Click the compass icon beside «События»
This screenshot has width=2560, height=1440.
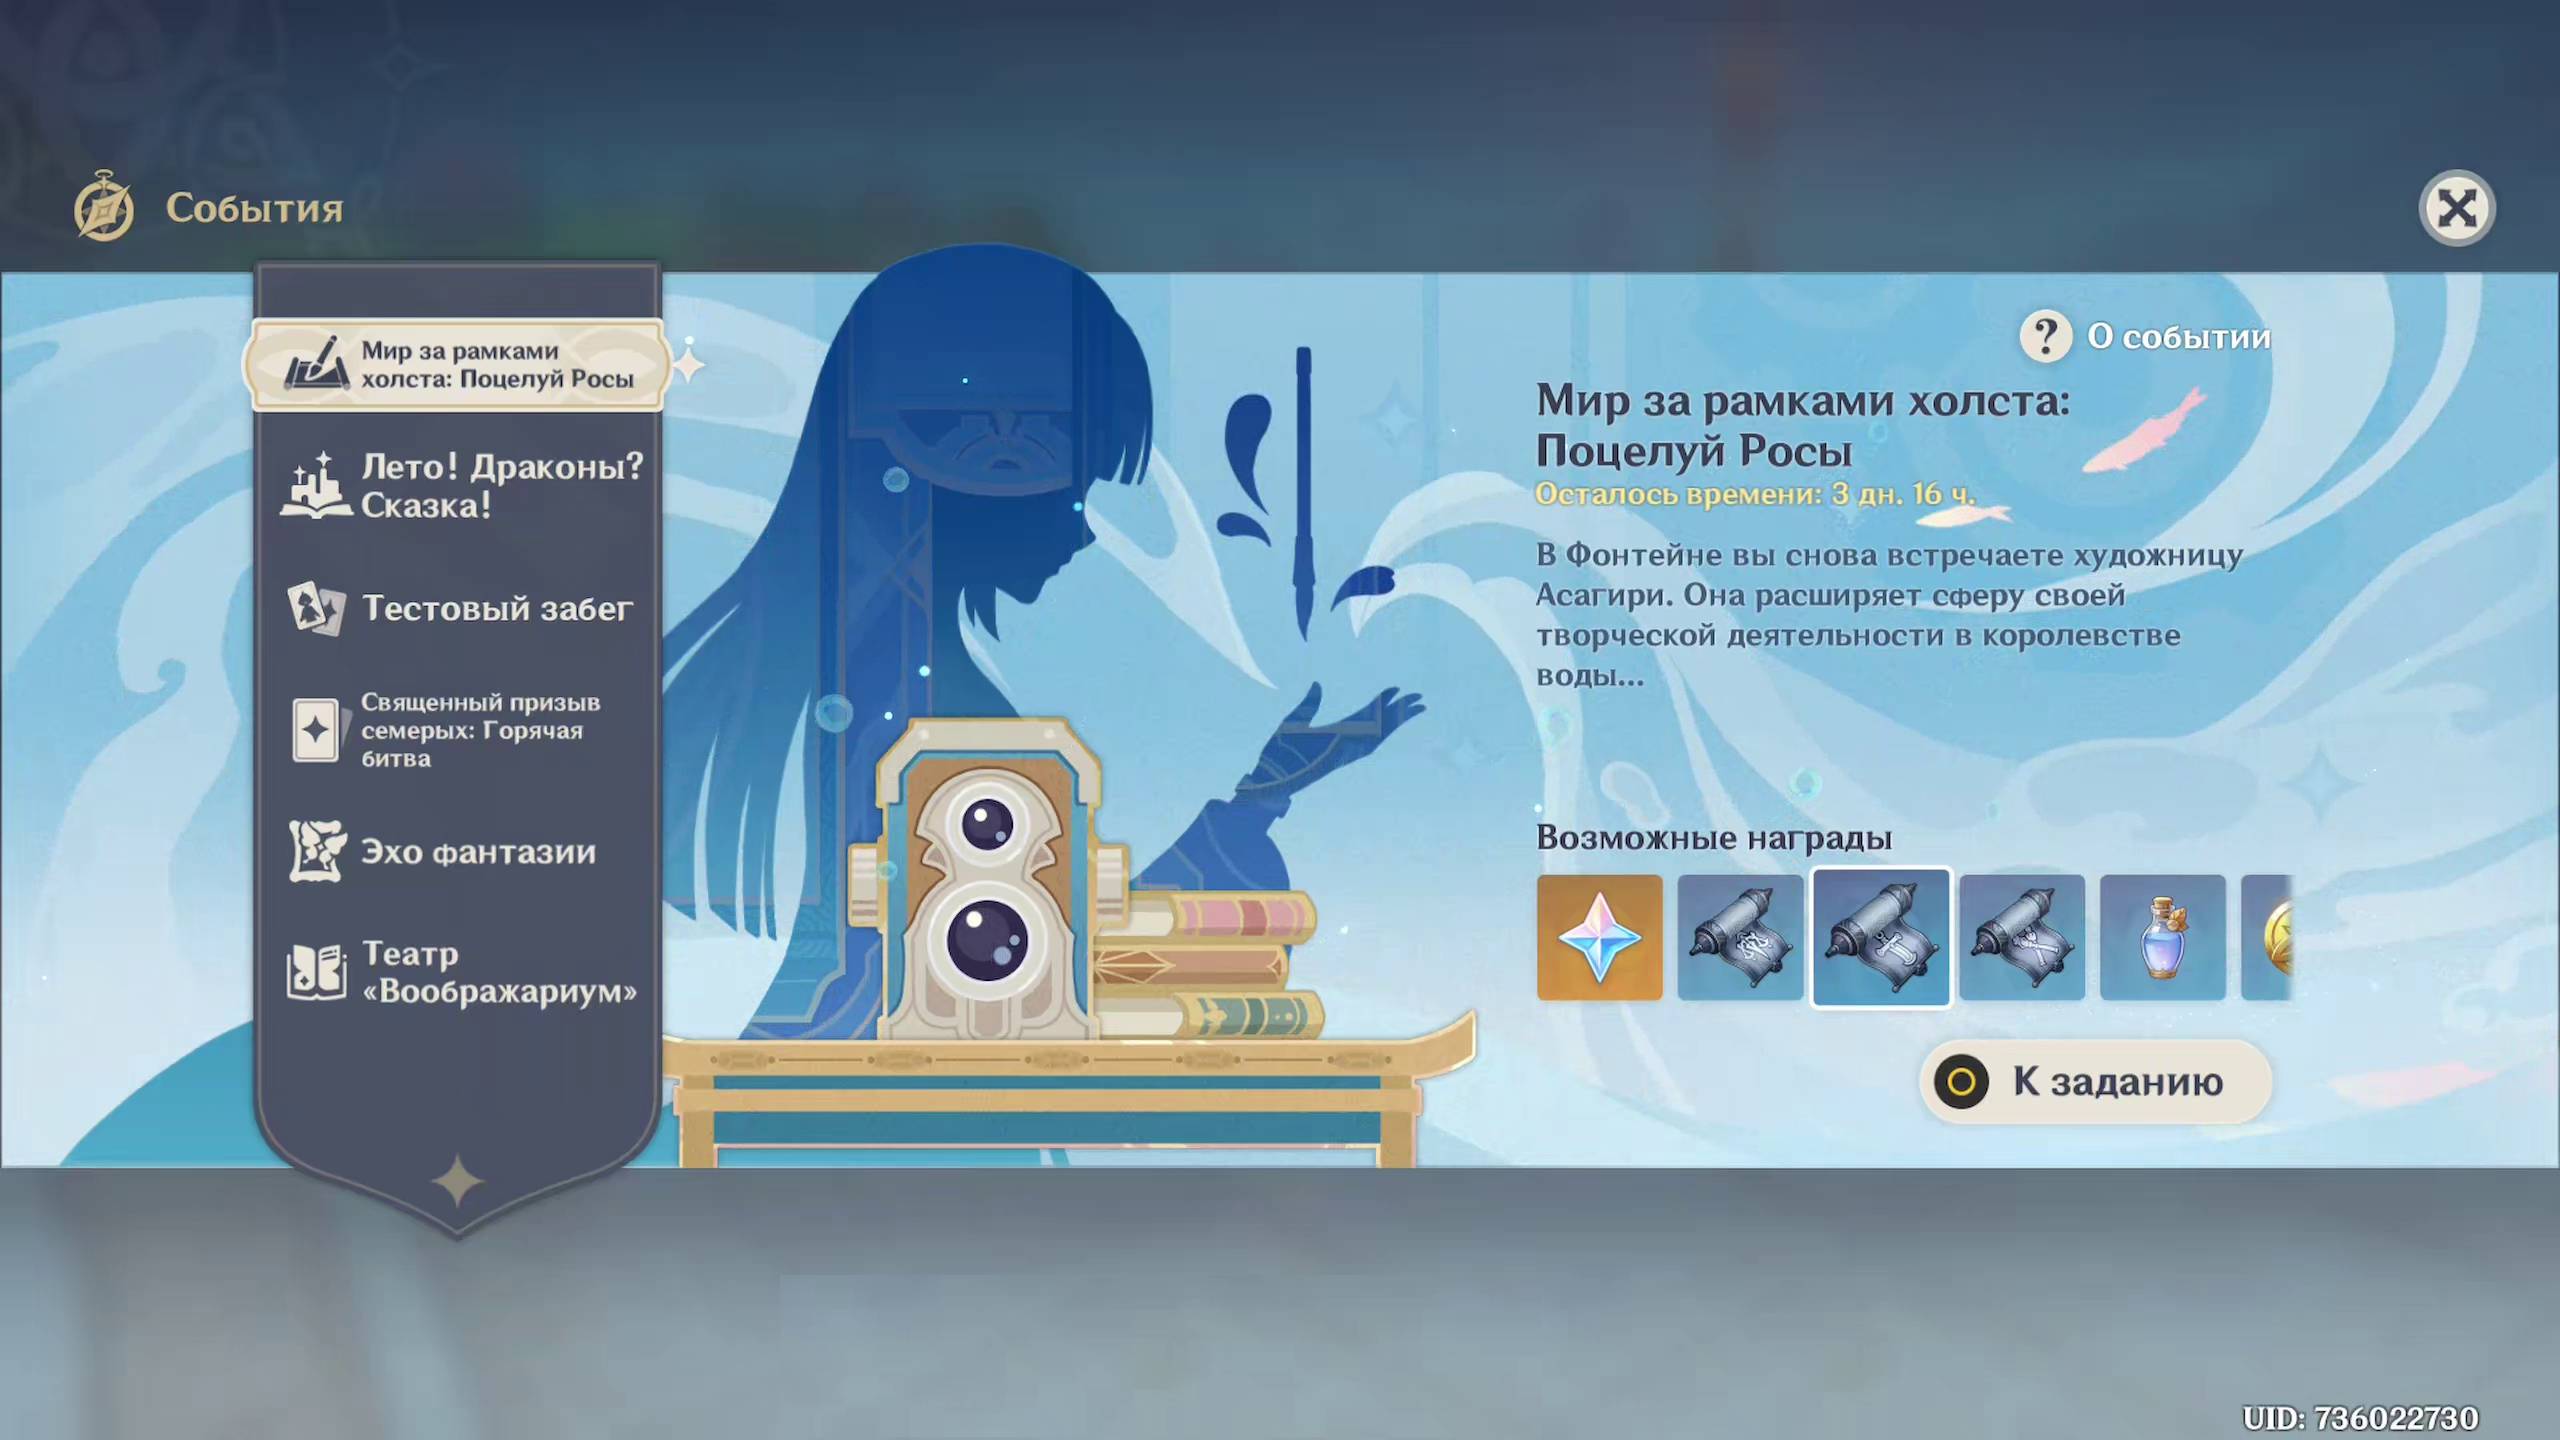pos(104,208)
